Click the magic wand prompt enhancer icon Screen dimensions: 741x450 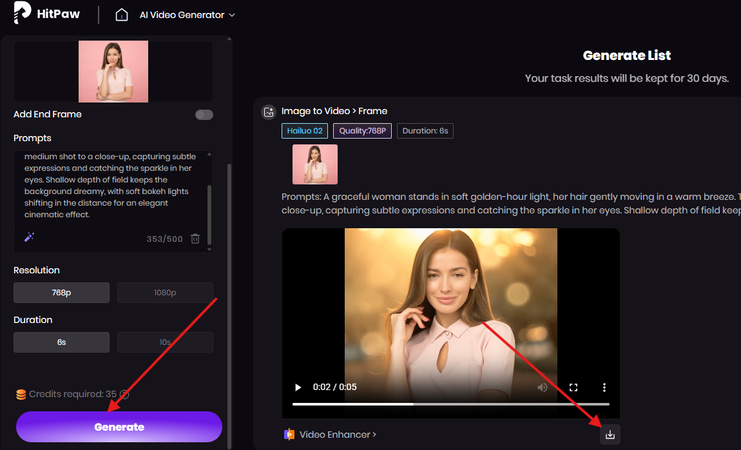point(29,237)
